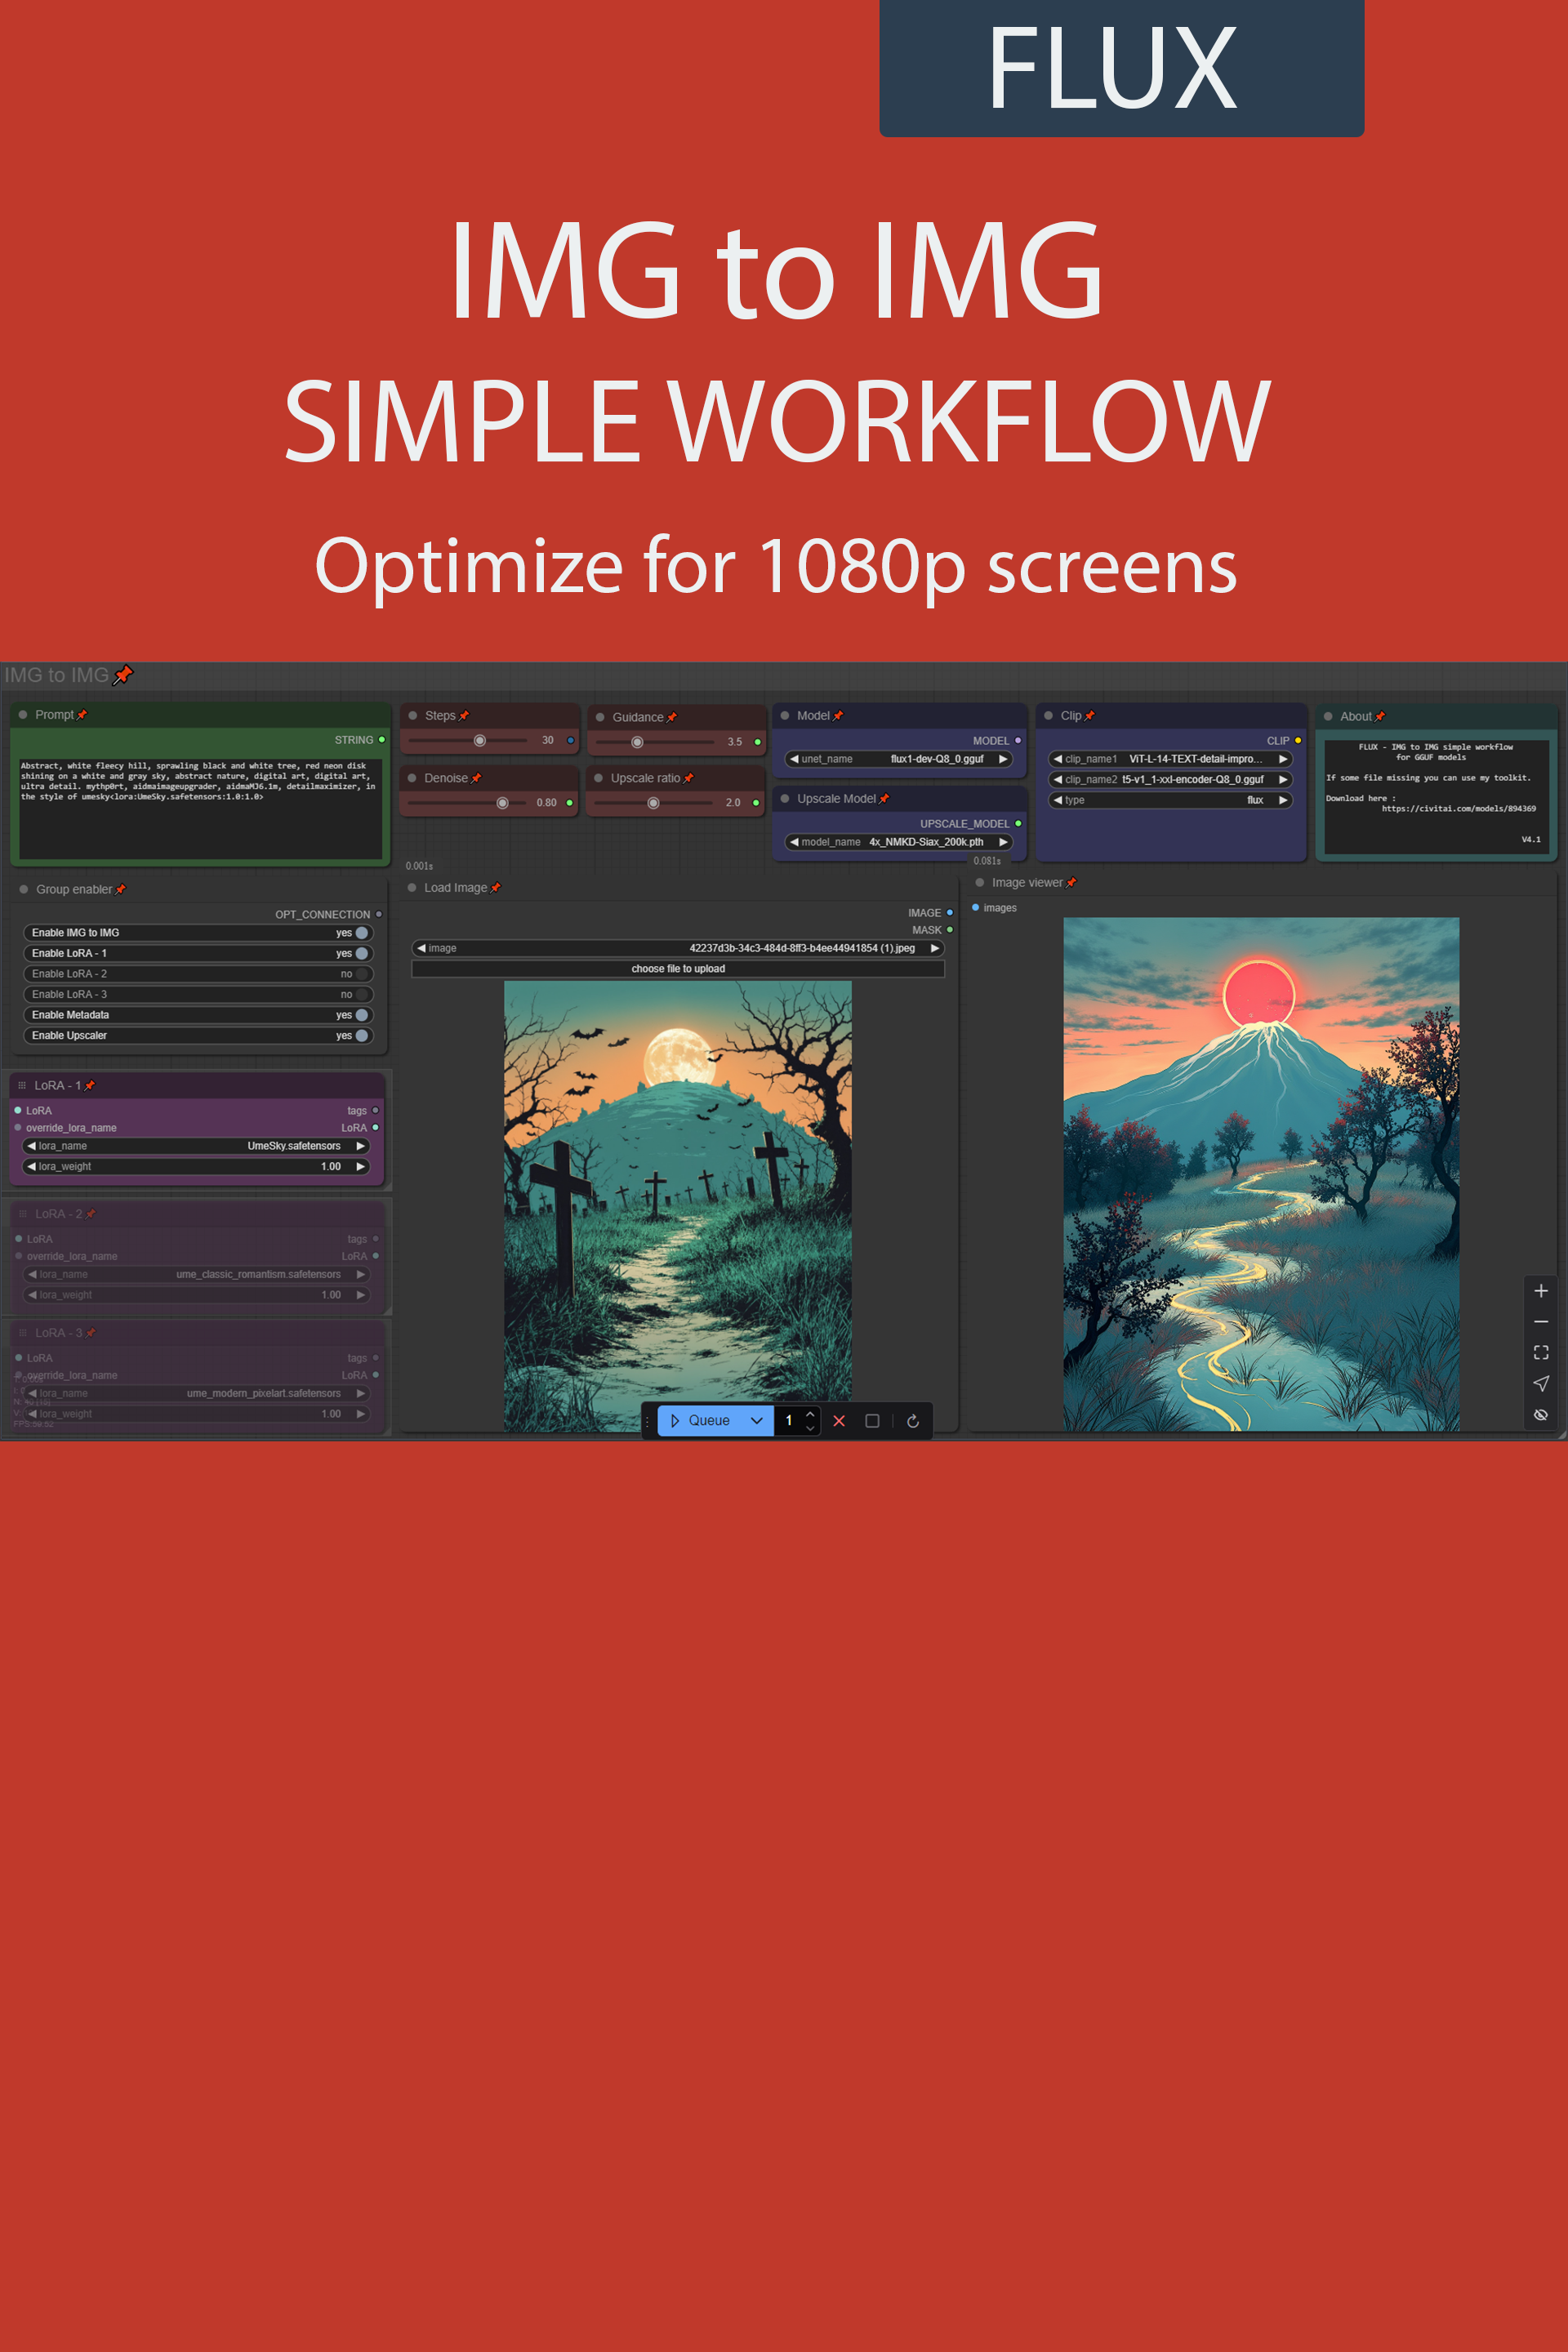The image size is (1568, 2352).
Task: Click the pin icon on Prompt node
Action: [82, 715]
